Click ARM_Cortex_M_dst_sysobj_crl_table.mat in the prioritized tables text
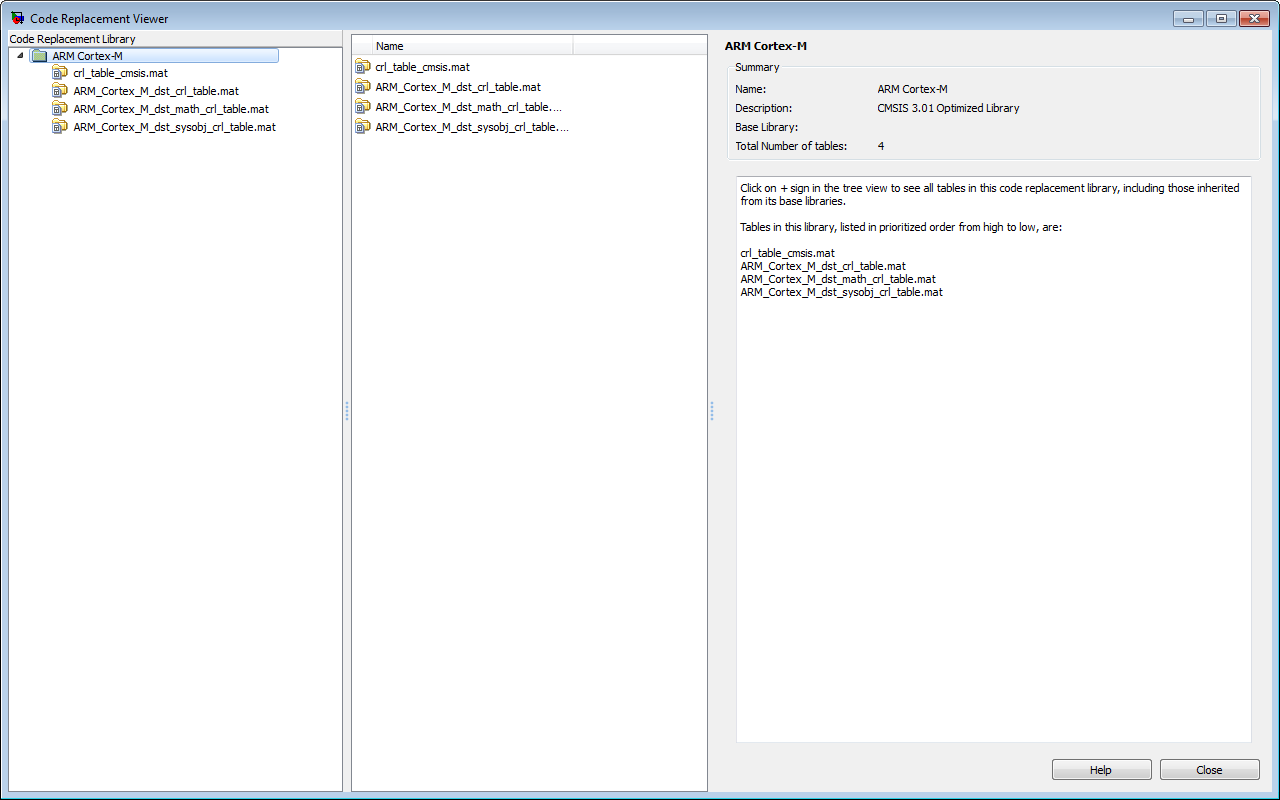The image size is (1280, 800). 841,292
